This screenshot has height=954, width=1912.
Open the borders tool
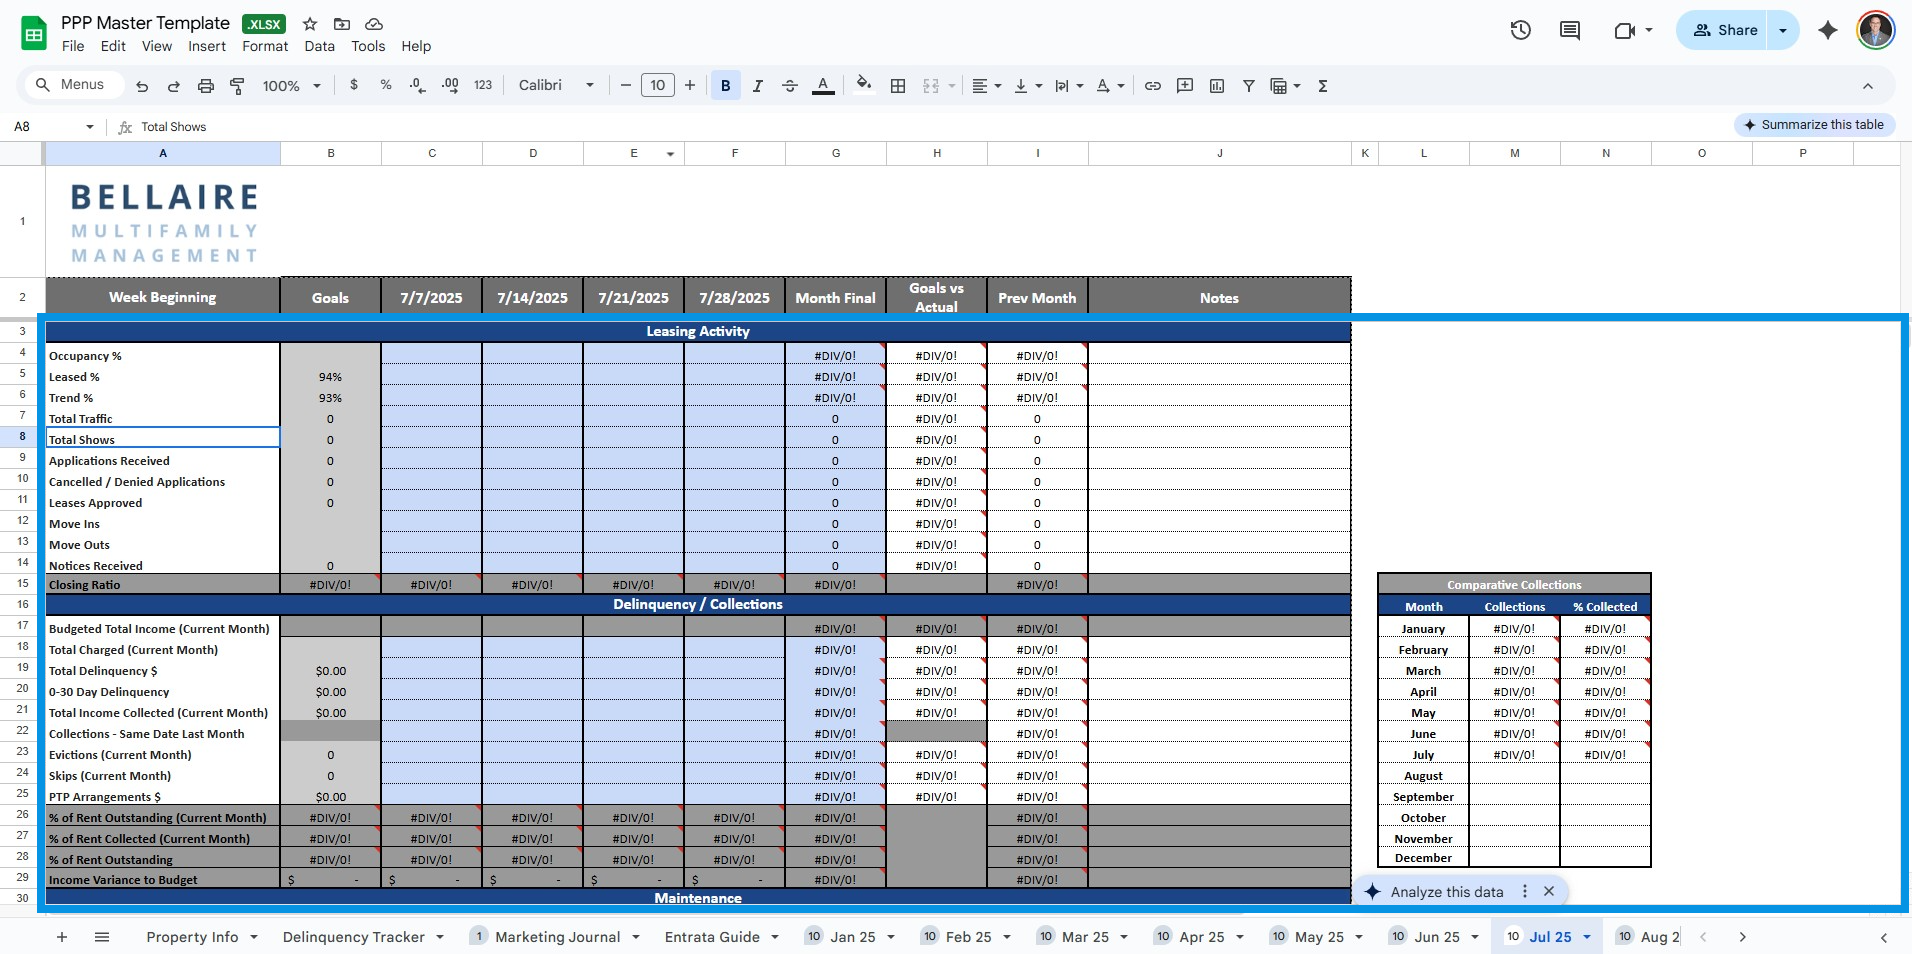click(x=898, y=86)
